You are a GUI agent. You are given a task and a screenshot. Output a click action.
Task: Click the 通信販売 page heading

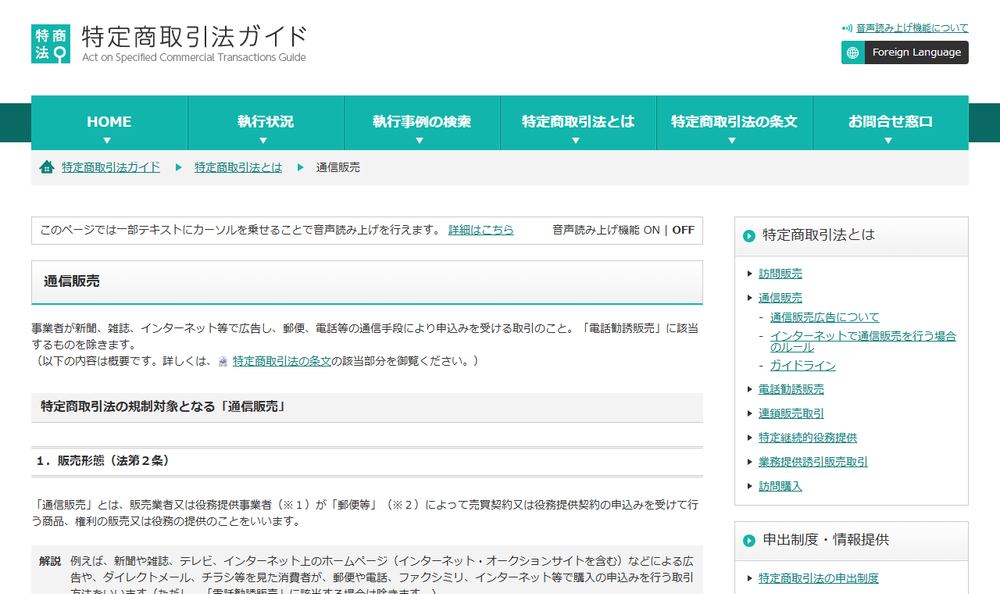71,281
